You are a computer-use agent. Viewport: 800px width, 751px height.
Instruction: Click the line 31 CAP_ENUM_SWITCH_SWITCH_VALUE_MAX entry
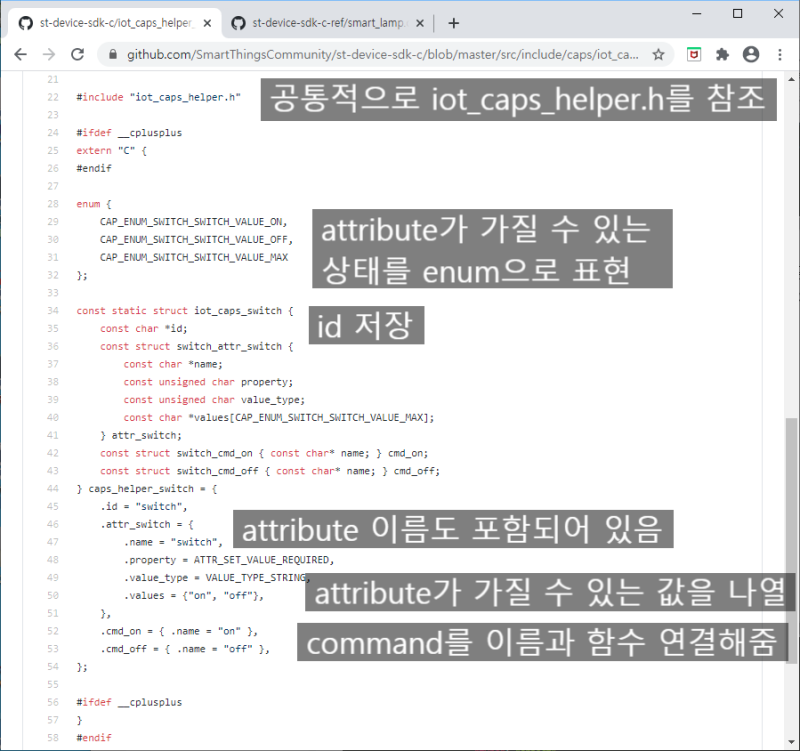[x=194, y=257]
